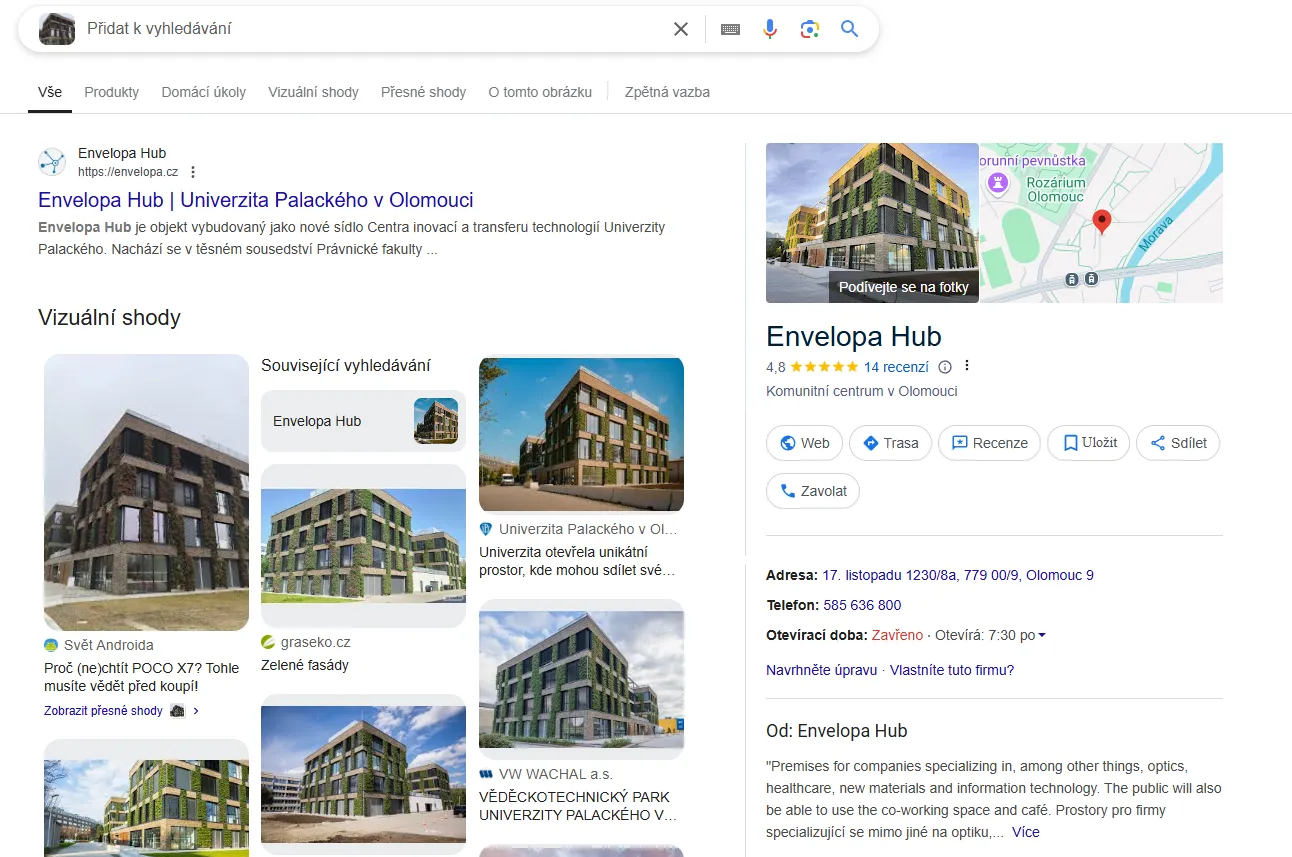Click the 'Web' button
1292x857 pixels.
pyautogui.click(x=804, y=443)
